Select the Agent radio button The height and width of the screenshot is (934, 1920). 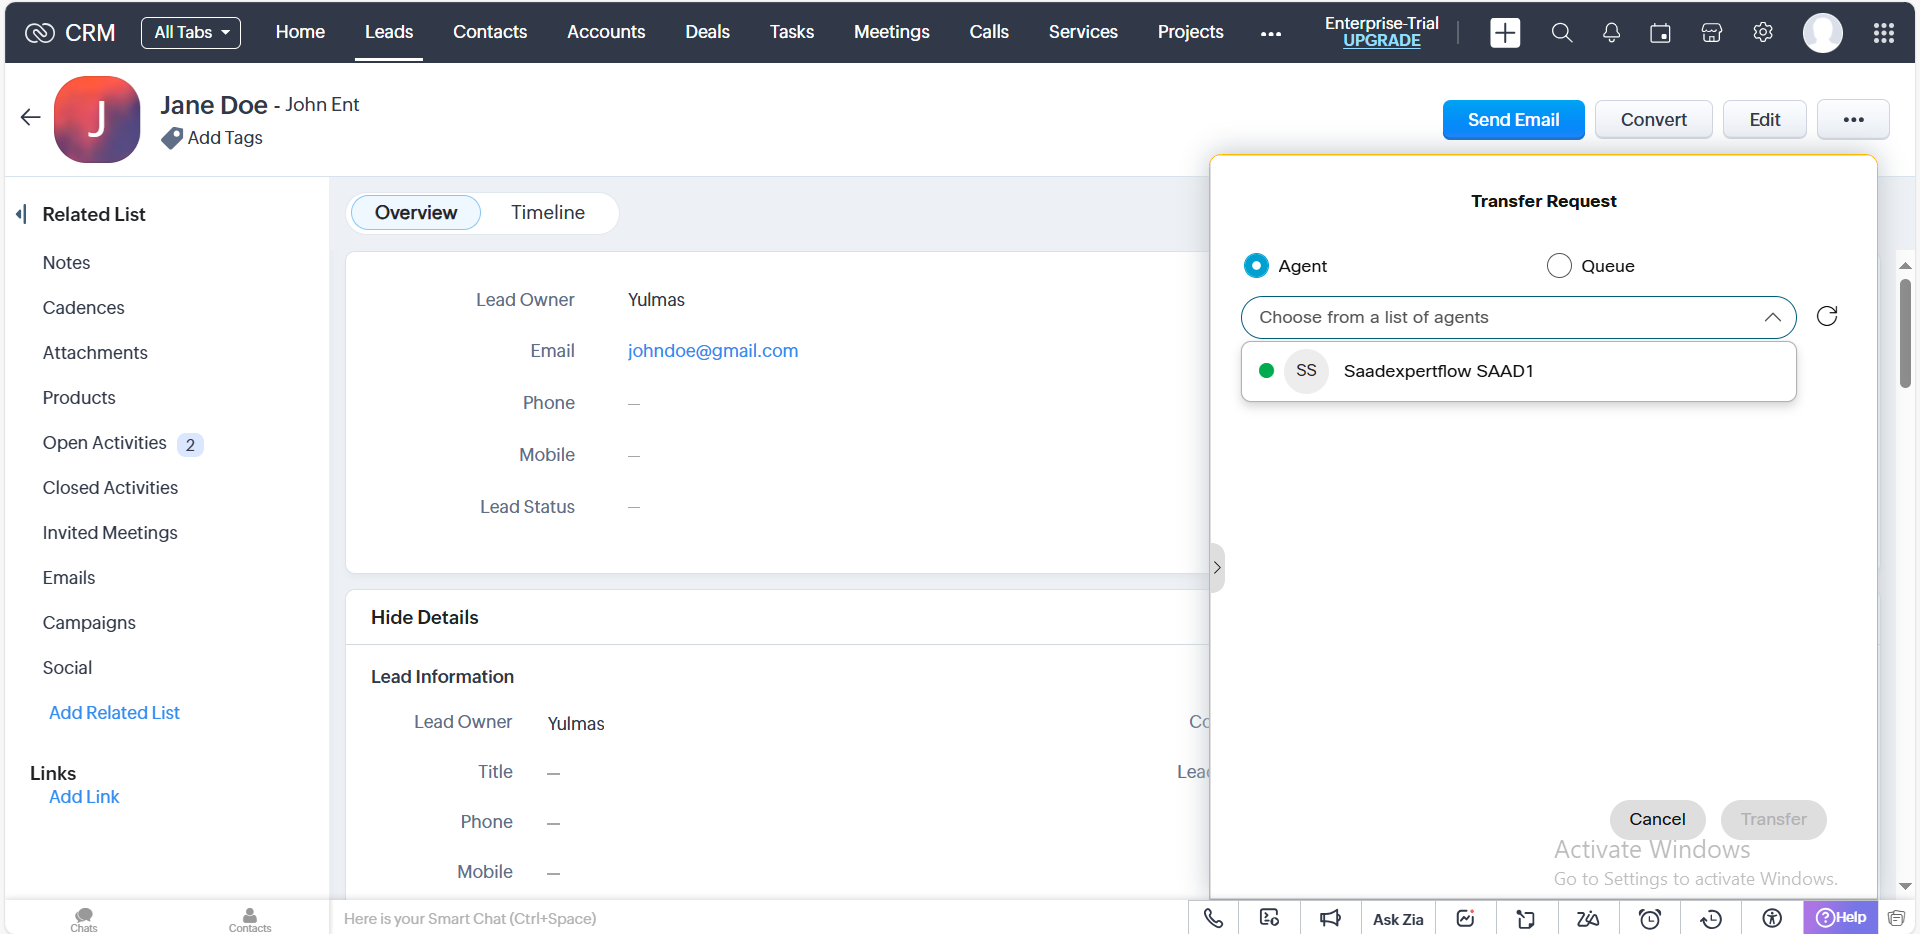pos(1256,266)
